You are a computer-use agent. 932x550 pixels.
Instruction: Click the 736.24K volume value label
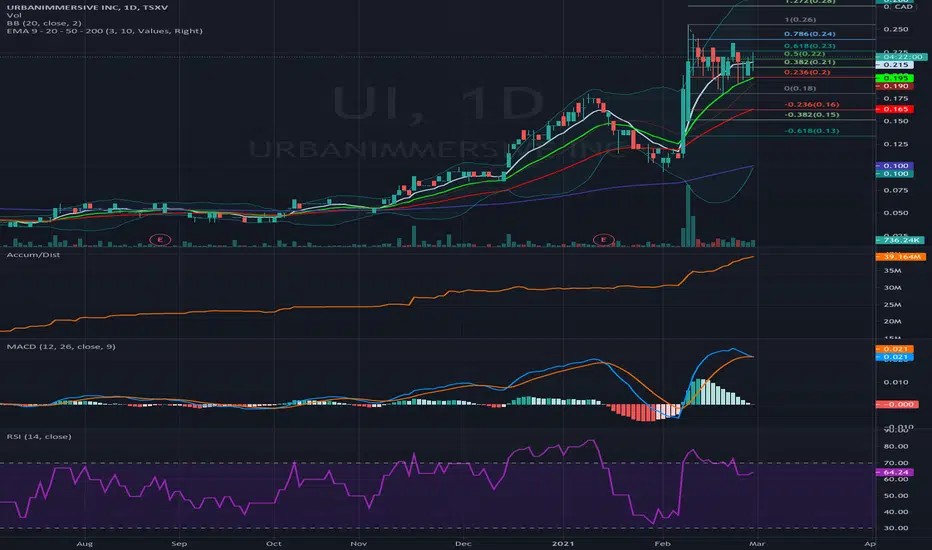click(900, 240)
